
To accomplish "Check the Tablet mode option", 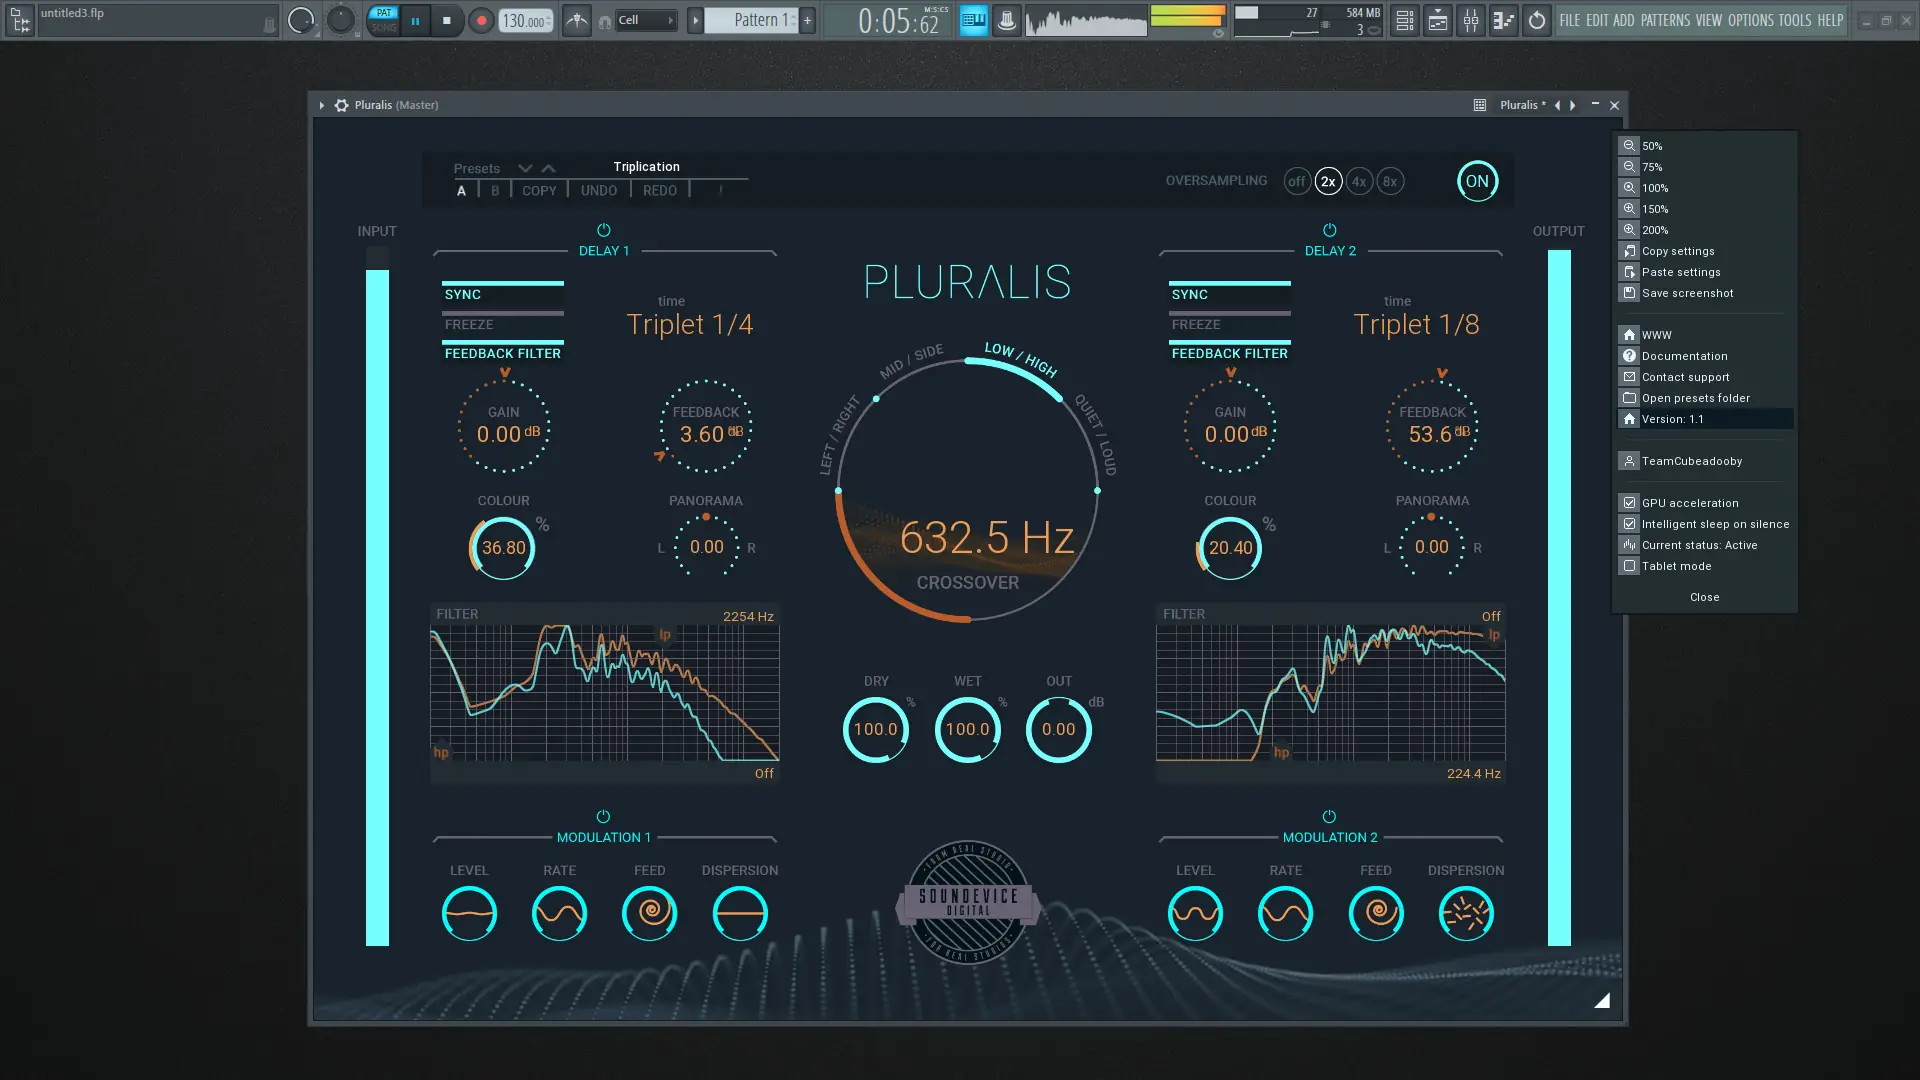I will [x=1630, y=566].
